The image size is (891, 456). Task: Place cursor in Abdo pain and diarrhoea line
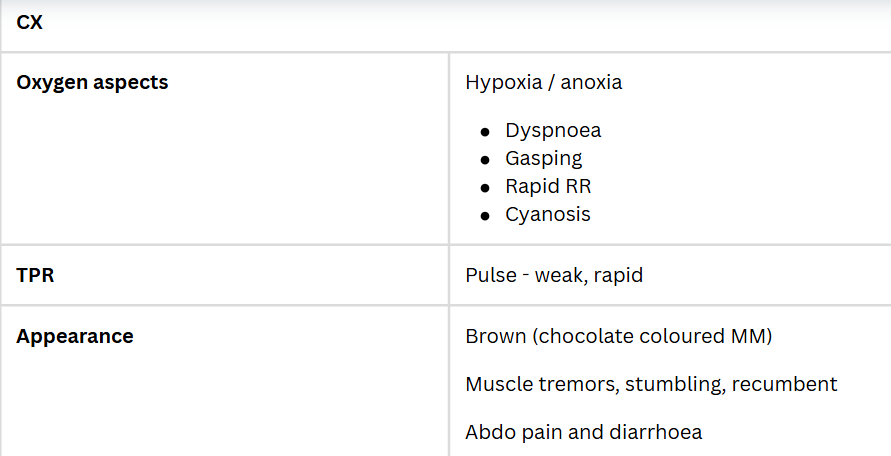(x=583, y=432)
